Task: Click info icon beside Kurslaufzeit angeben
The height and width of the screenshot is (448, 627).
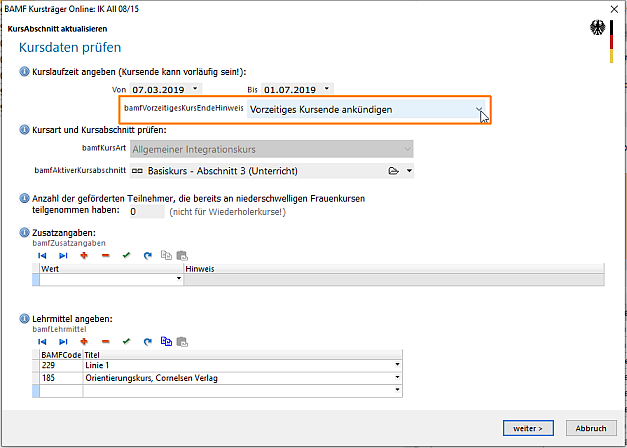Action: click(24, 72)
